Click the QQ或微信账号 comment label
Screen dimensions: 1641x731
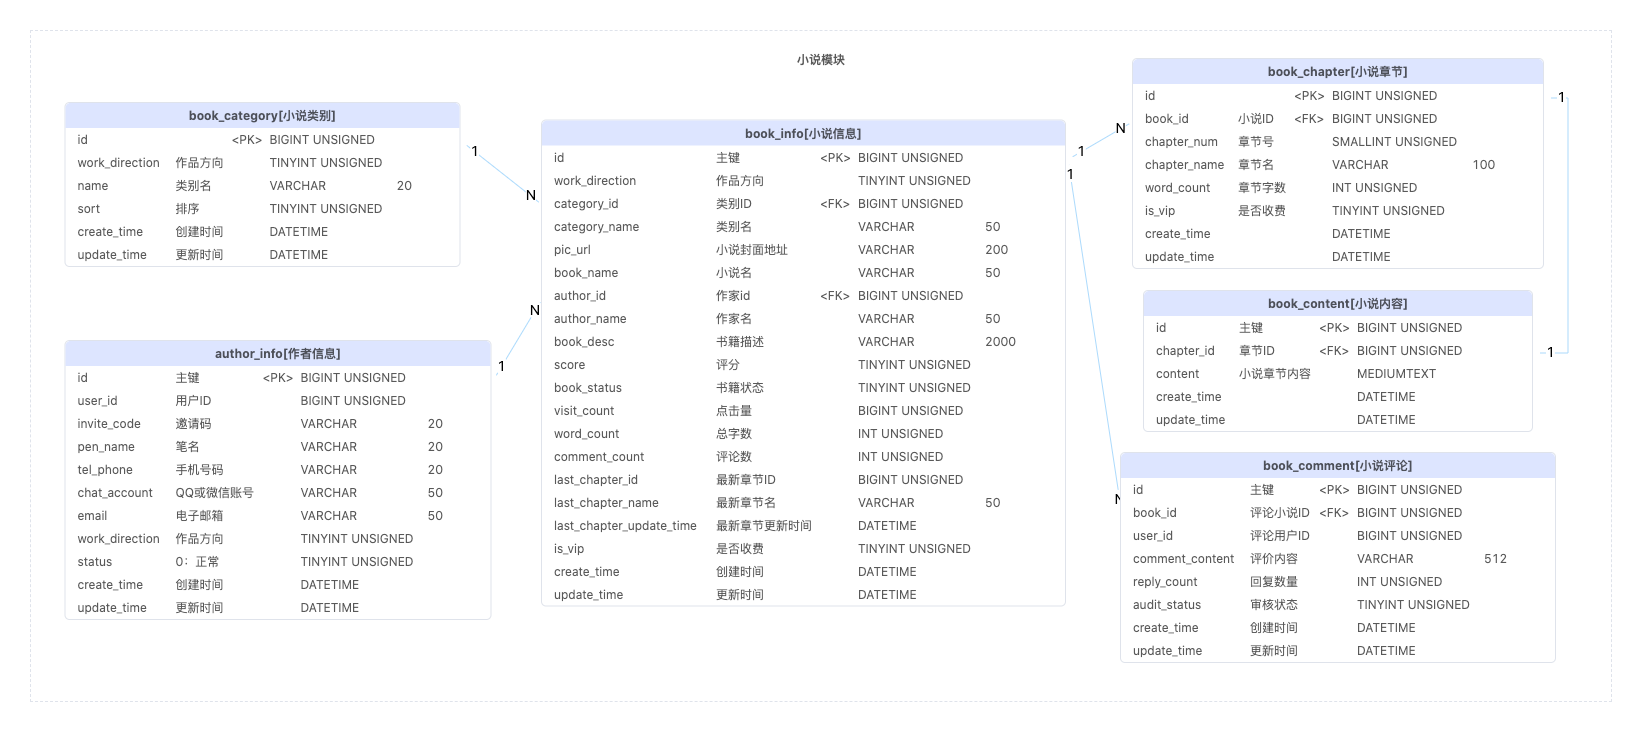coord(214,493)
